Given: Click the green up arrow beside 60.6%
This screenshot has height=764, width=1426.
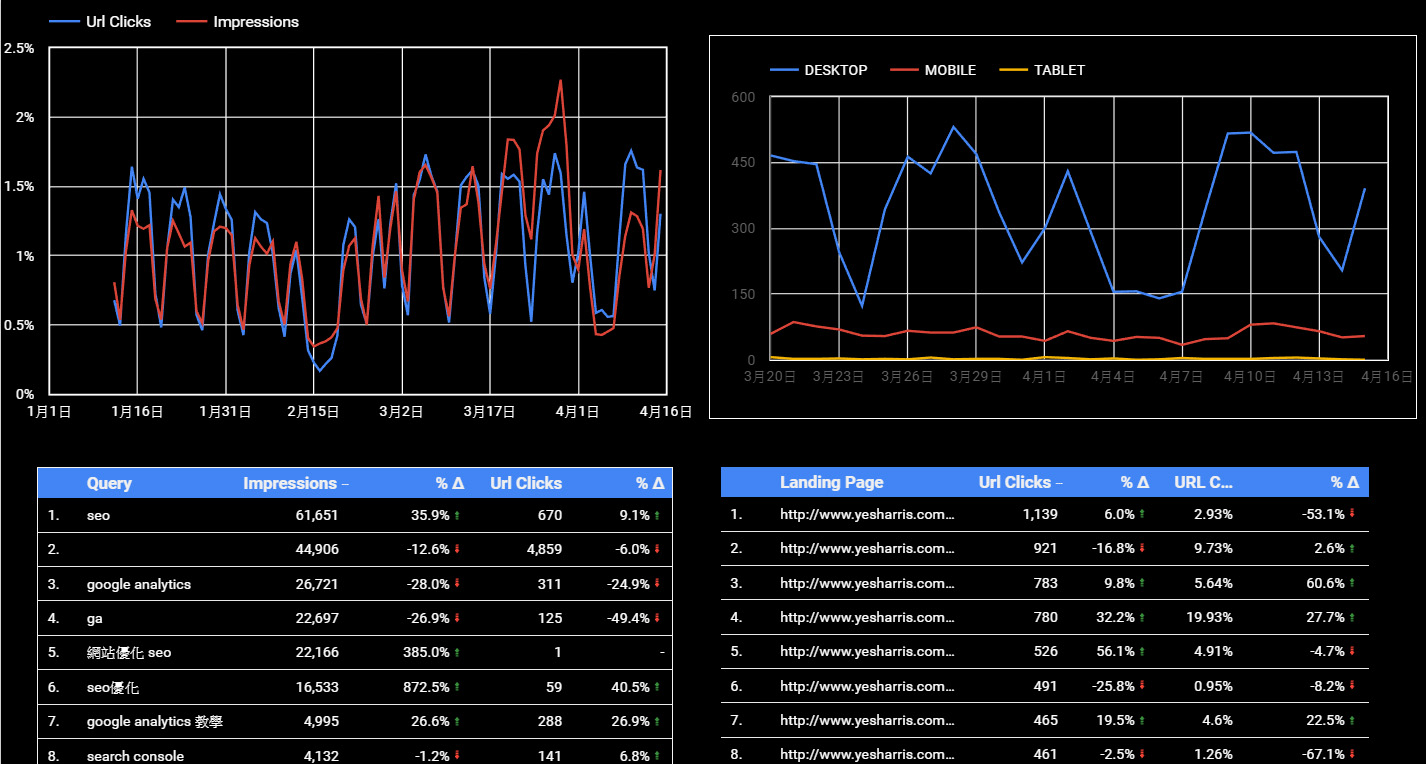Looking at the screenshot, I should click(x=1352, y=583).
